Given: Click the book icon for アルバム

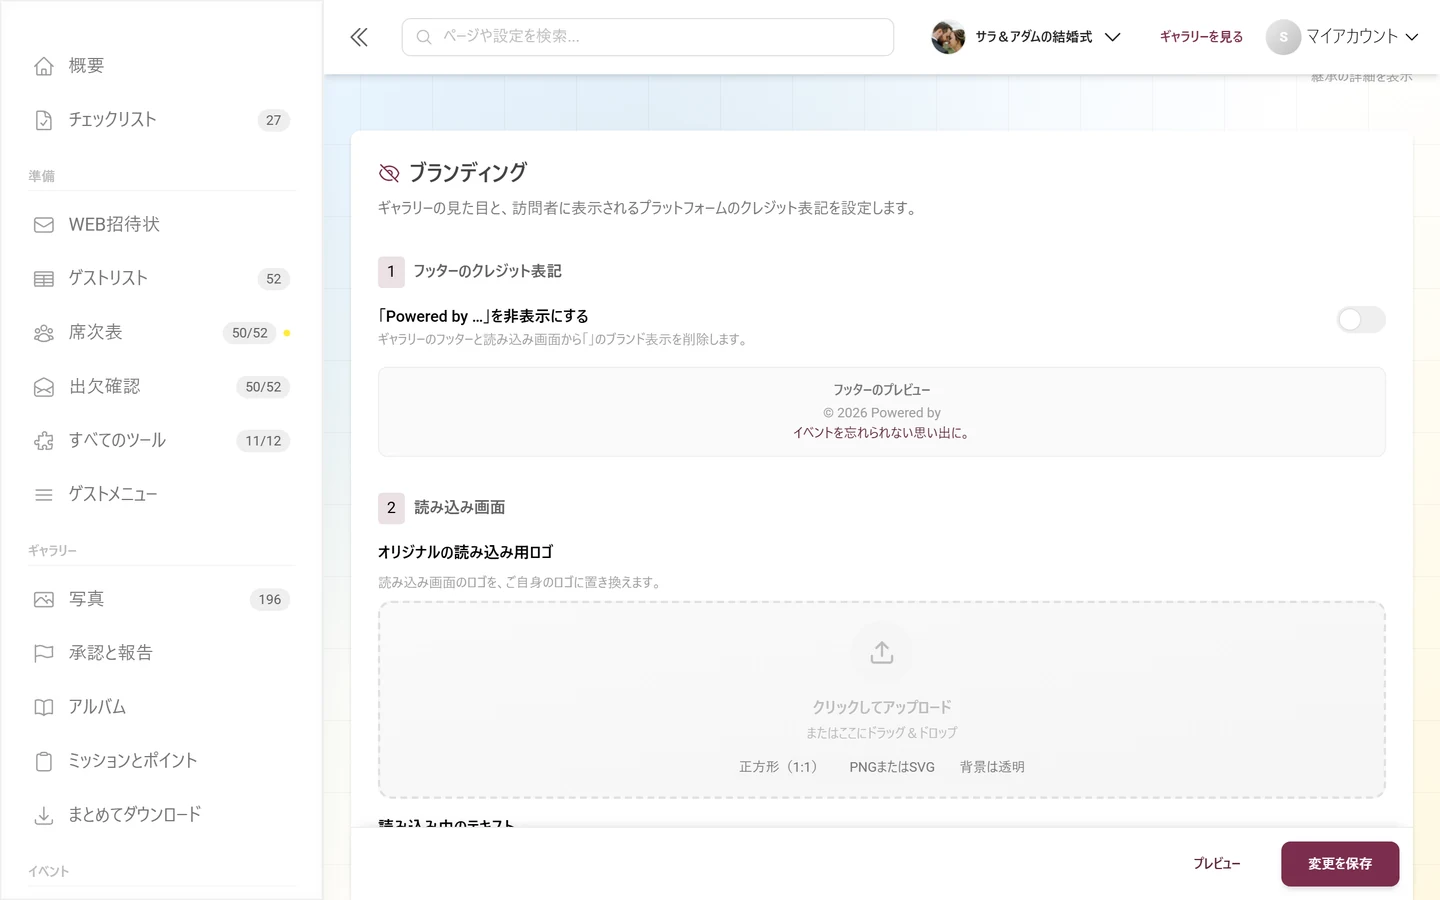Looking at the screenshot, I should [x=44, y=708].
